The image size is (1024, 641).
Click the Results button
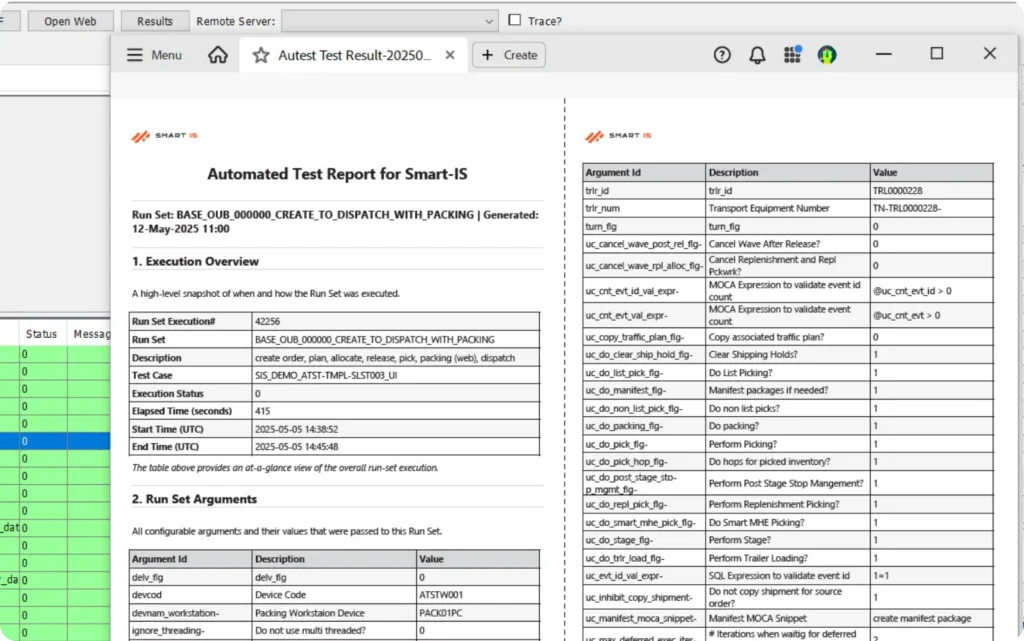[155, 21]
